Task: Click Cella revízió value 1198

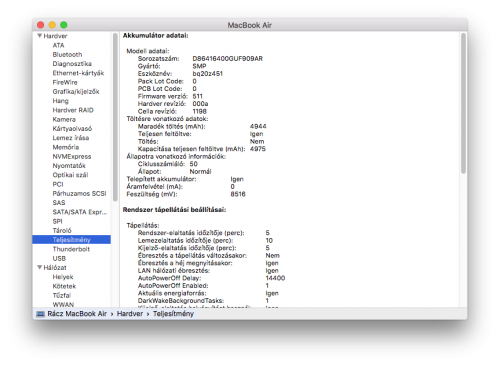Action: [x=199, y=111]
